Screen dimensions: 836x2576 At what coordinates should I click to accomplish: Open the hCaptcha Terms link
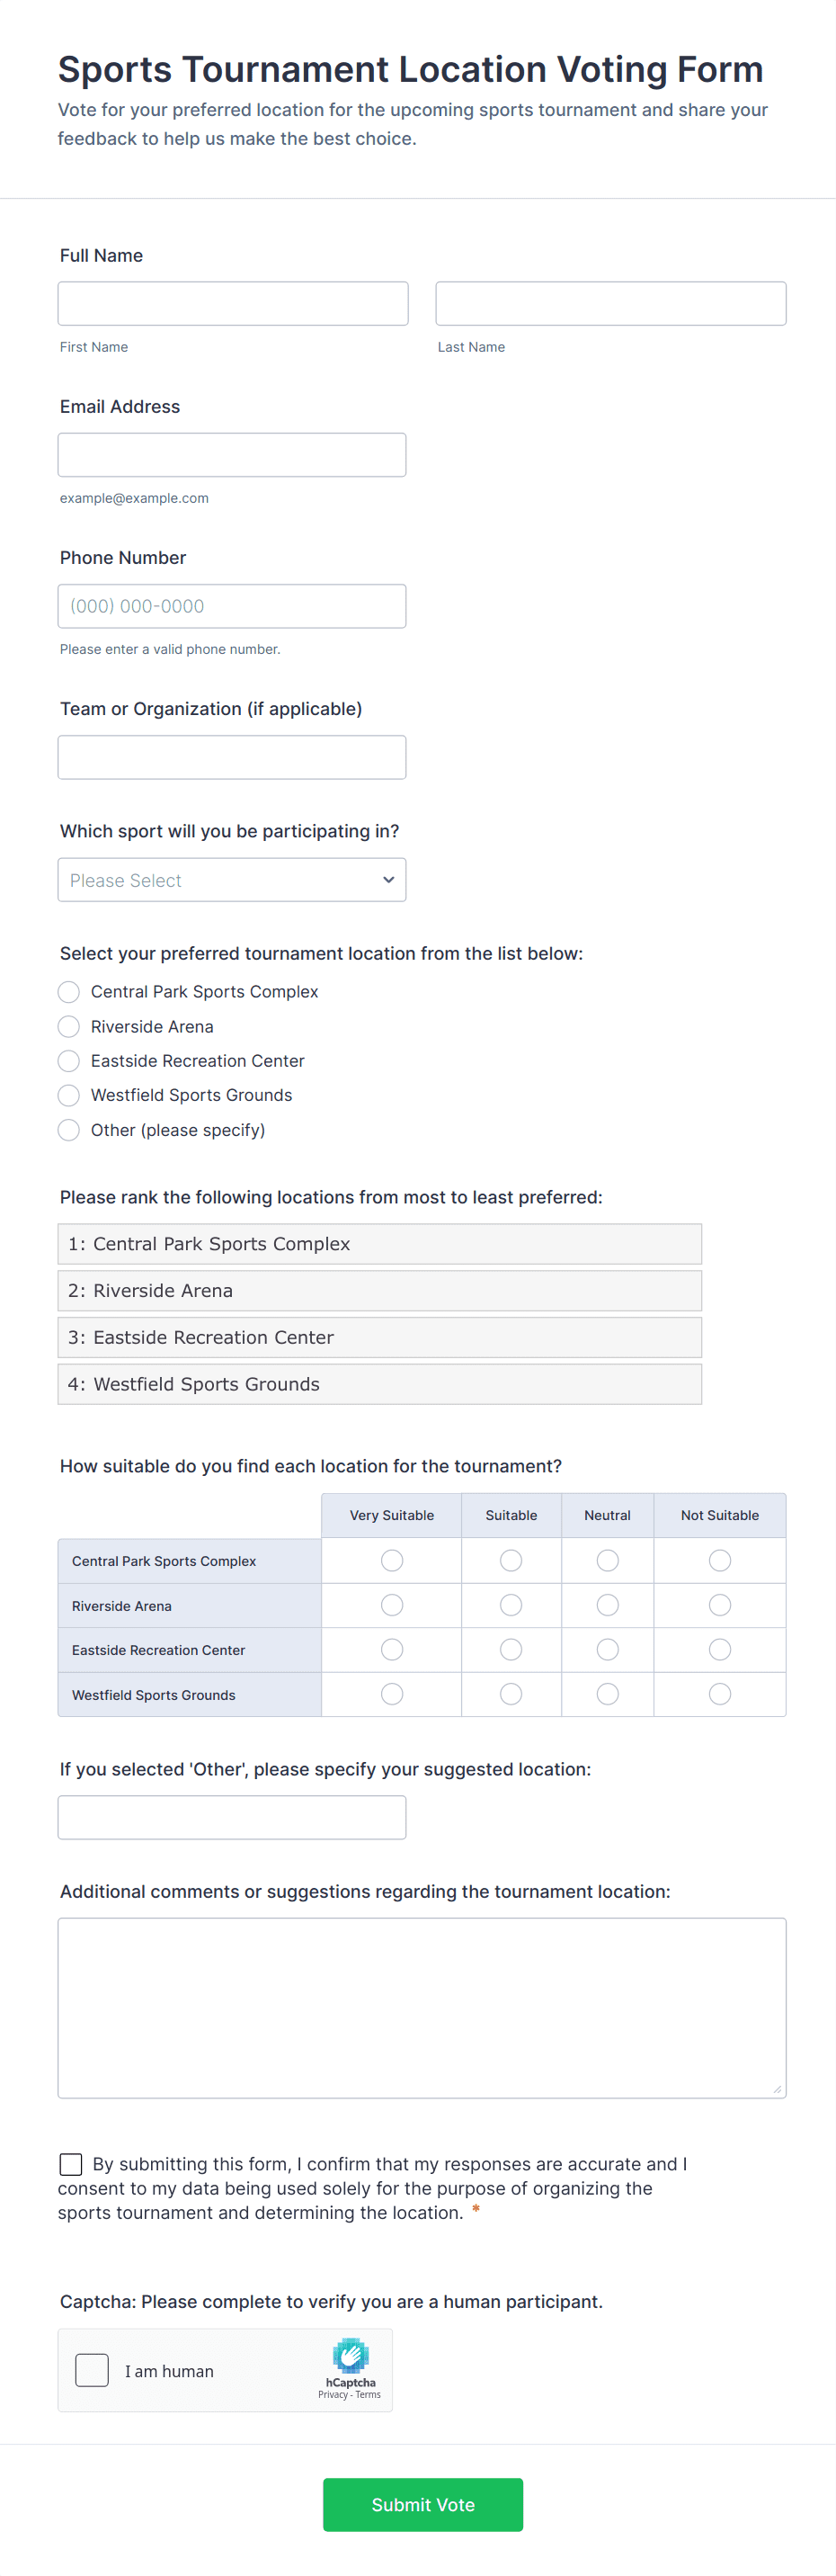coord(368,2395)
